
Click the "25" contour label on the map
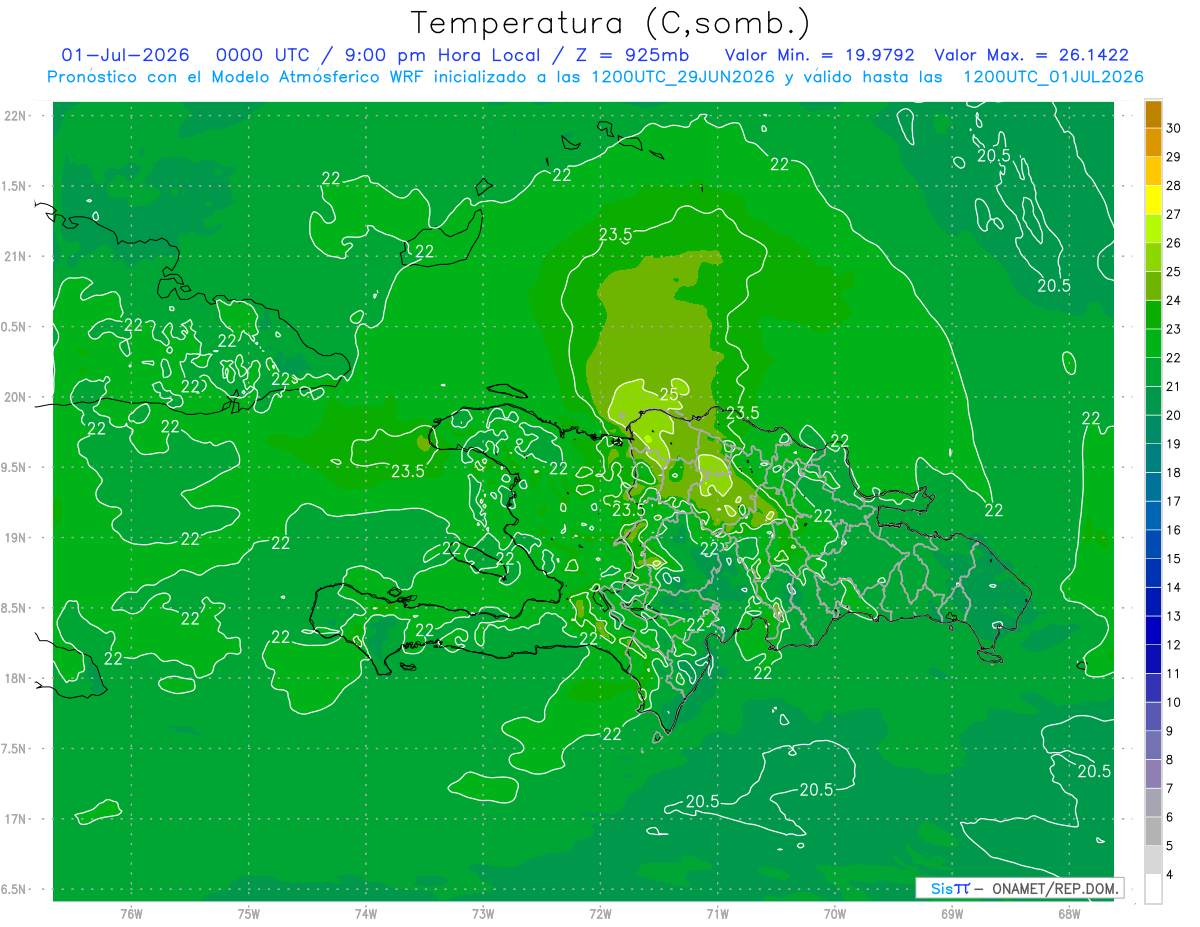[669, 395]
